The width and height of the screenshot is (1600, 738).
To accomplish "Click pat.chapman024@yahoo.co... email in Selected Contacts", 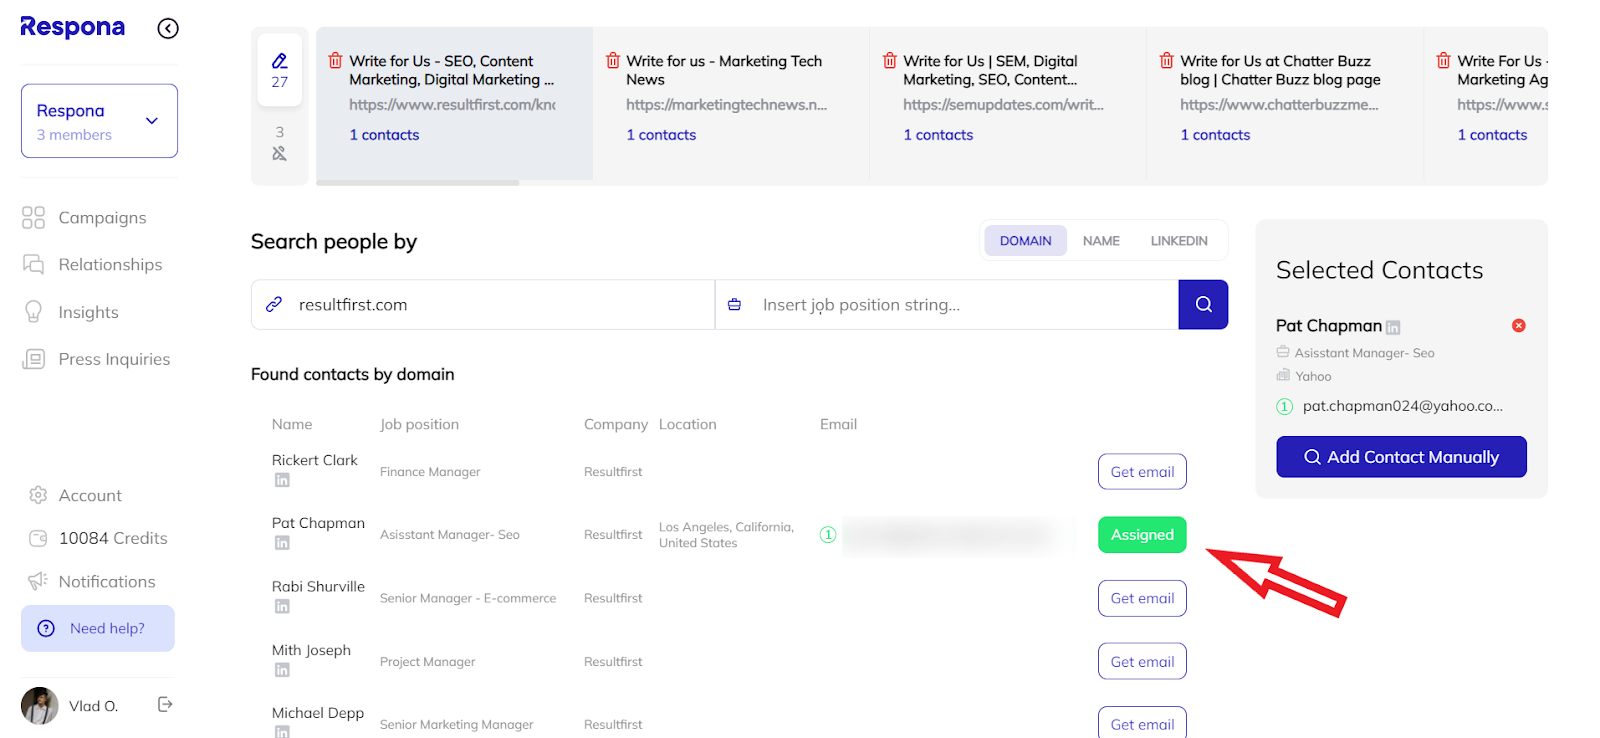I will click(x=1402, y=406).
